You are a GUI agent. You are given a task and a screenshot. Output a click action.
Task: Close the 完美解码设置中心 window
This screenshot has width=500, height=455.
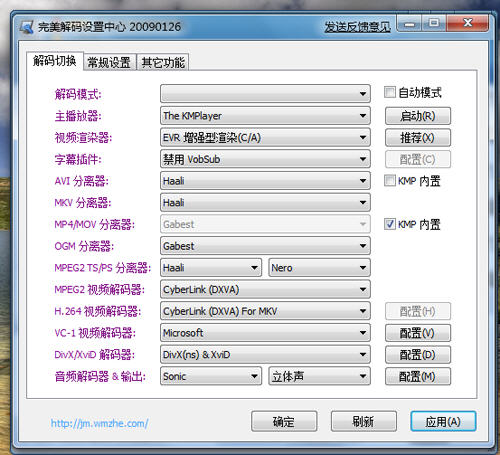(x=468, y=23)
